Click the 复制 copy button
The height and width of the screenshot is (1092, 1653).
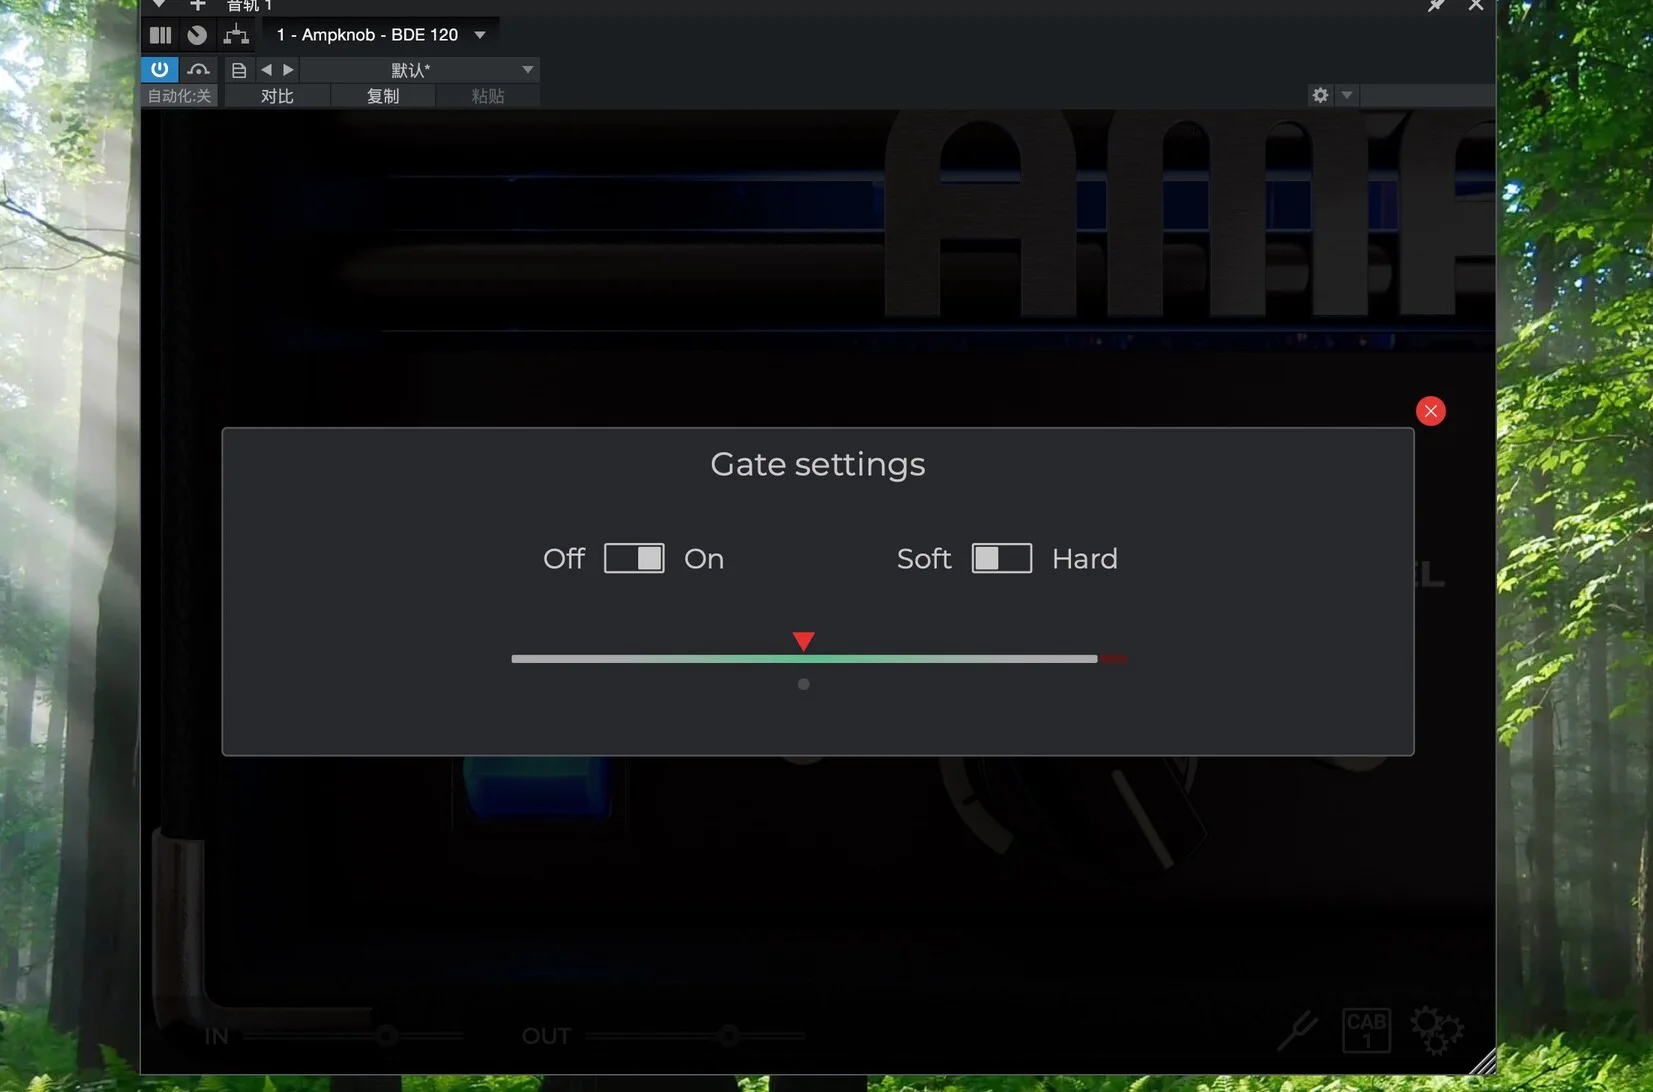[x=383, y=96]
